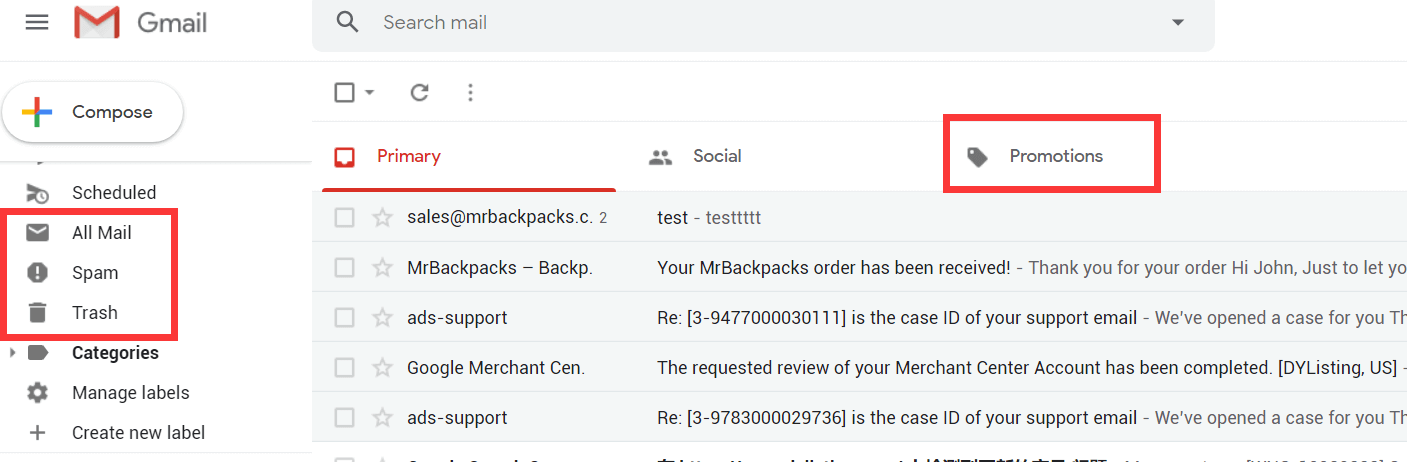Click sender Google Merchant Cen.
This screenshot has width=1407, height=462.
tap(496, 367)
